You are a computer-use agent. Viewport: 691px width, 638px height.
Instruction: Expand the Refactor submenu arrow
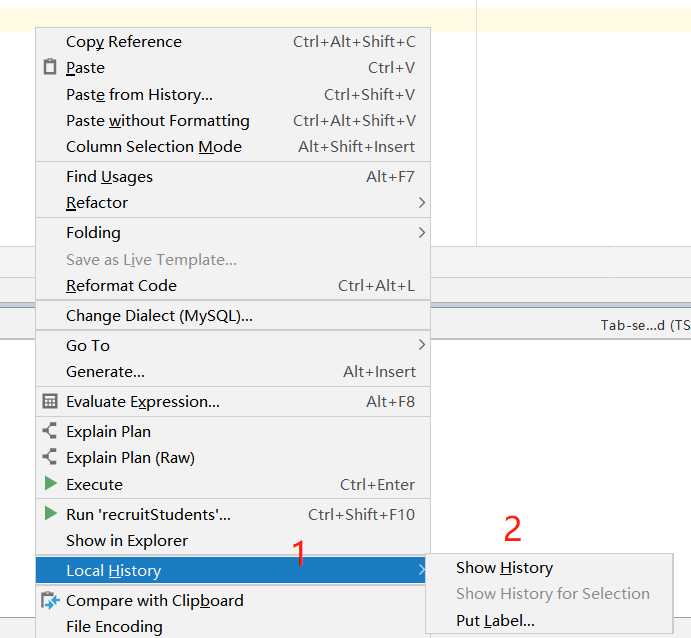422,203
